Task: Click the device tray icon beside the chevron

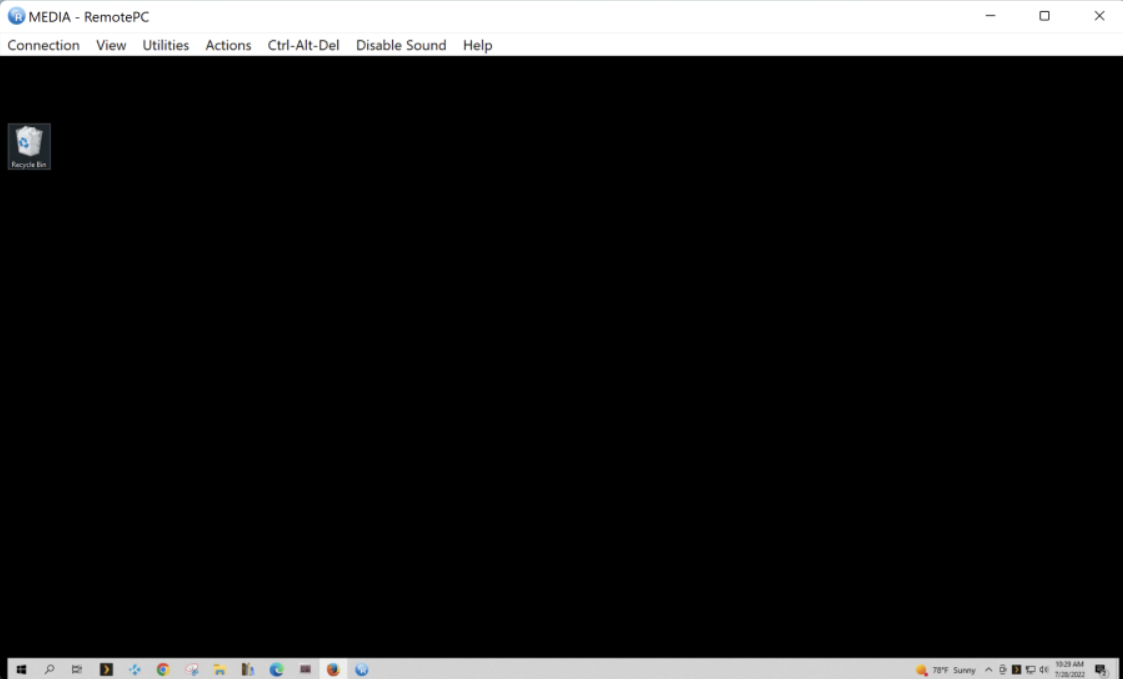Action: pyautogui.click(x=1003, y=670)
